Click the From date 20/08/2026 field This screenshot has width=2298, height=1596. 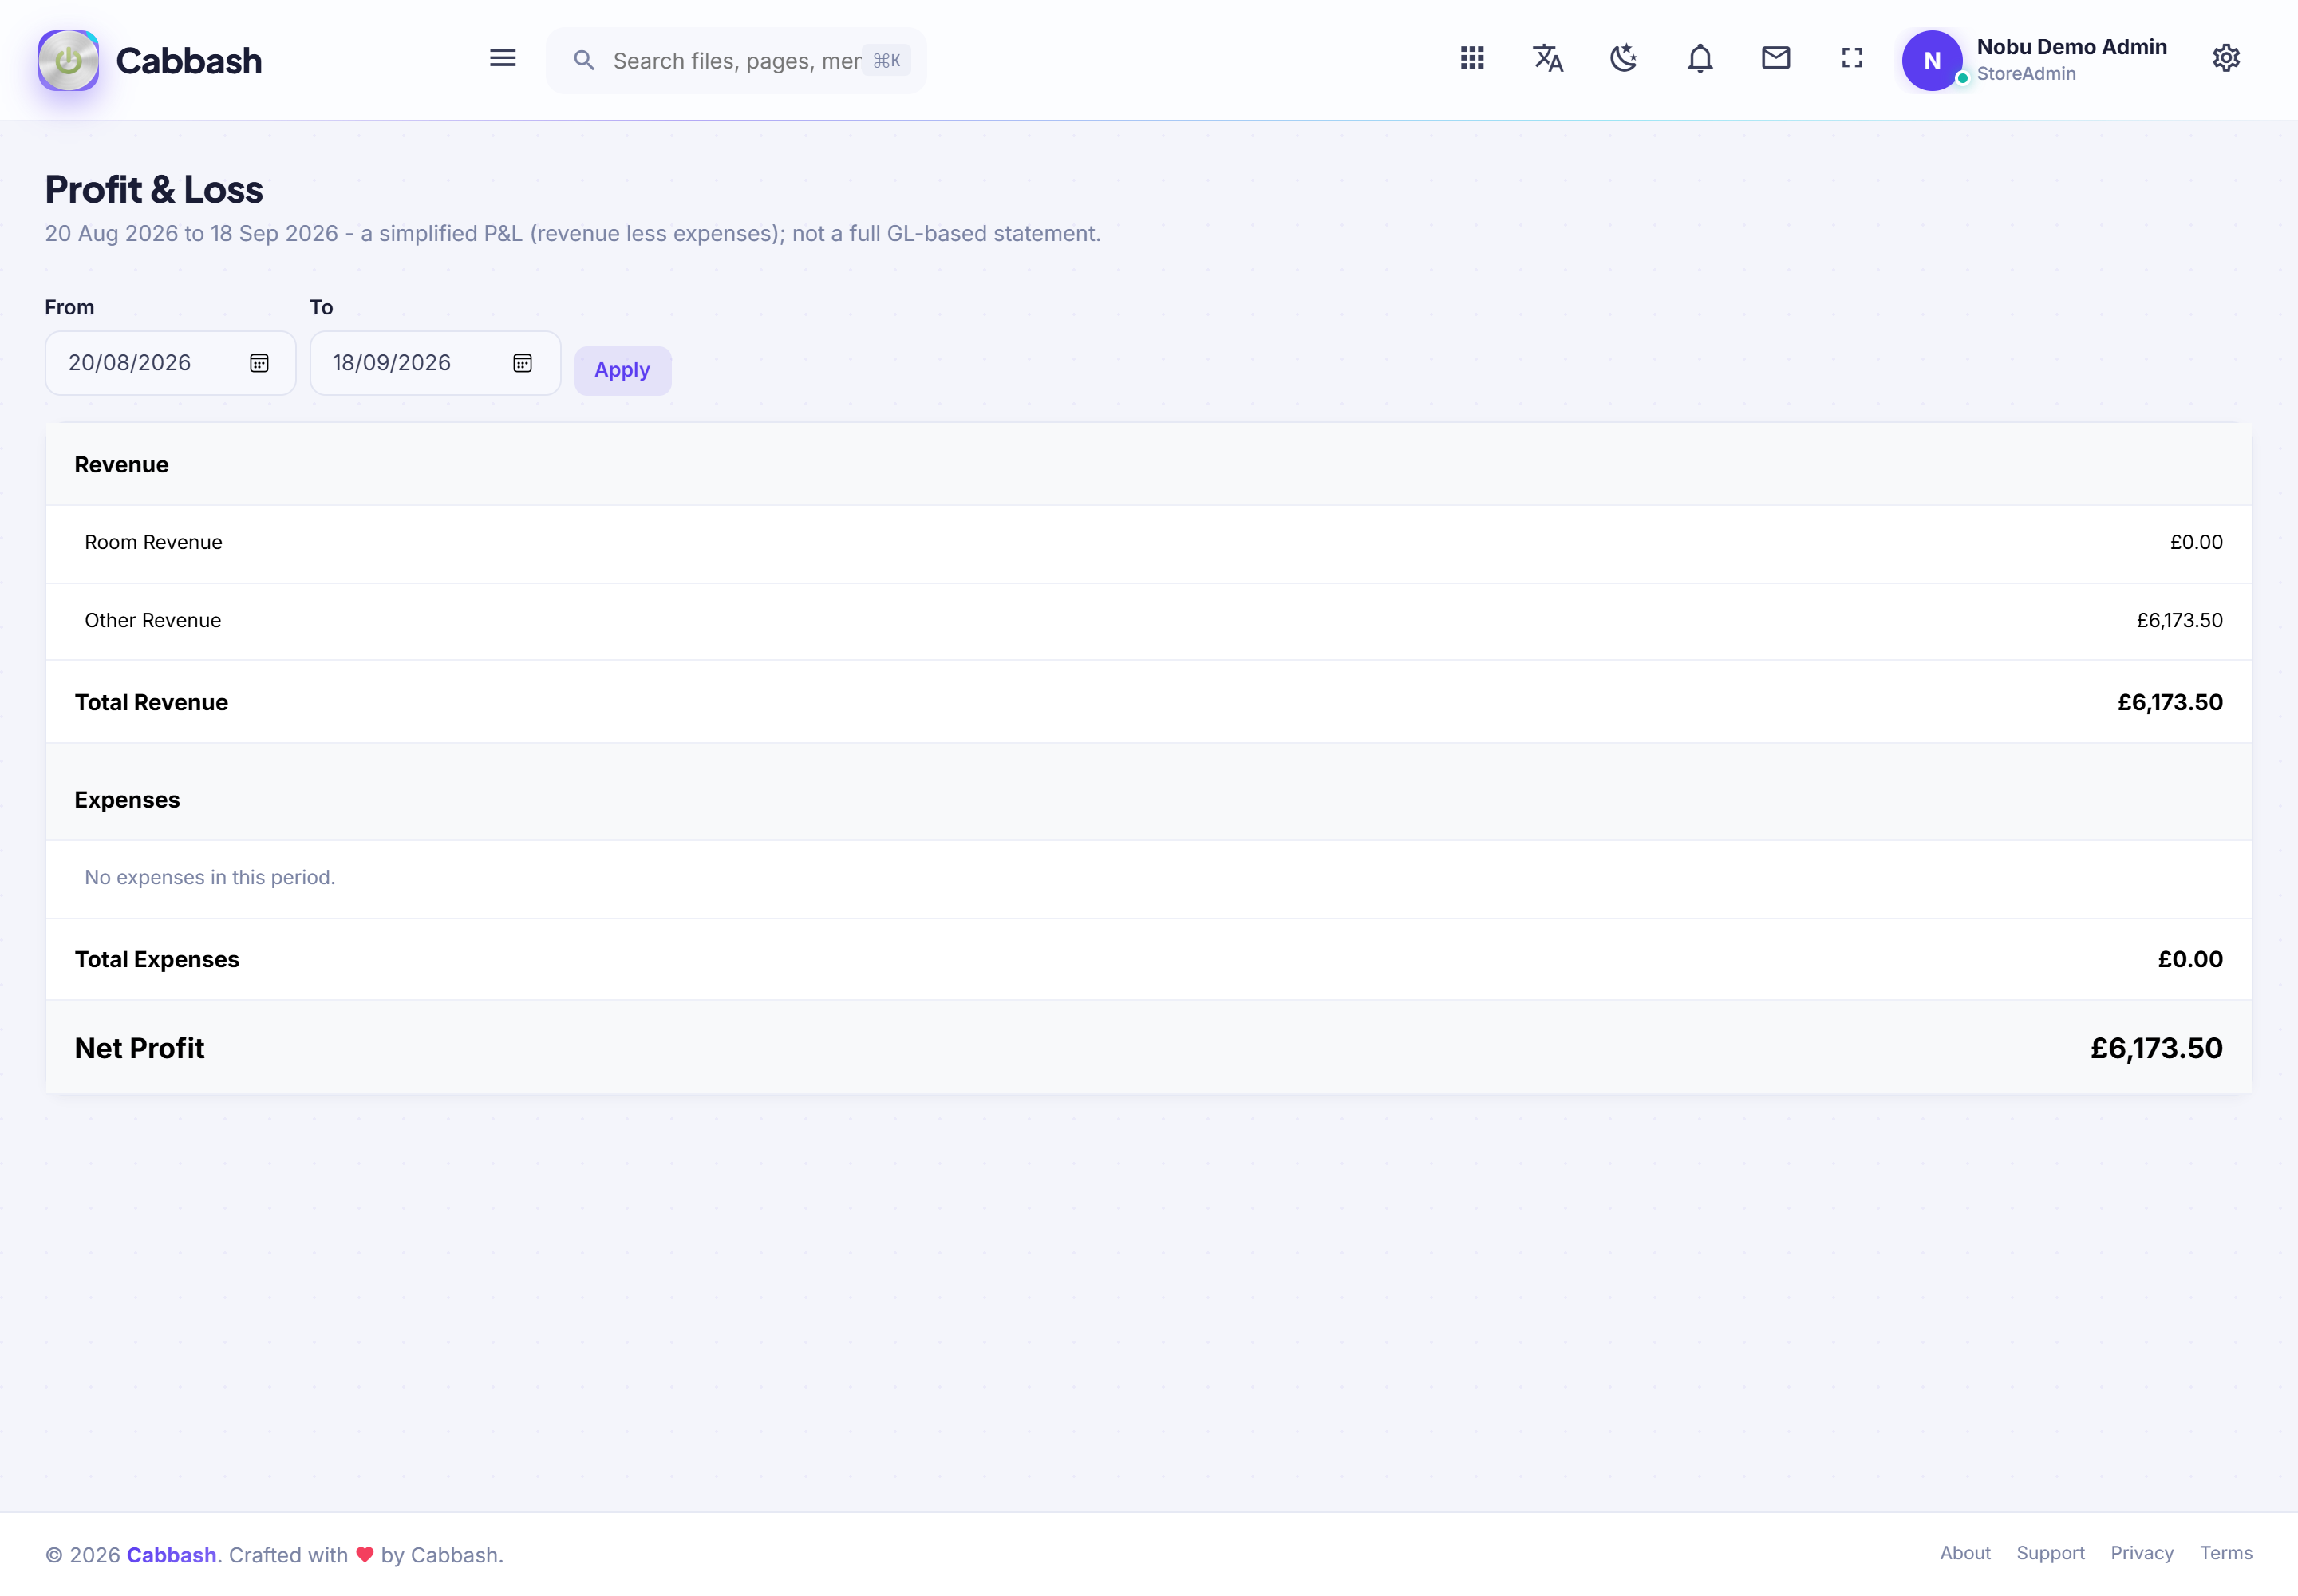[170, 363]
